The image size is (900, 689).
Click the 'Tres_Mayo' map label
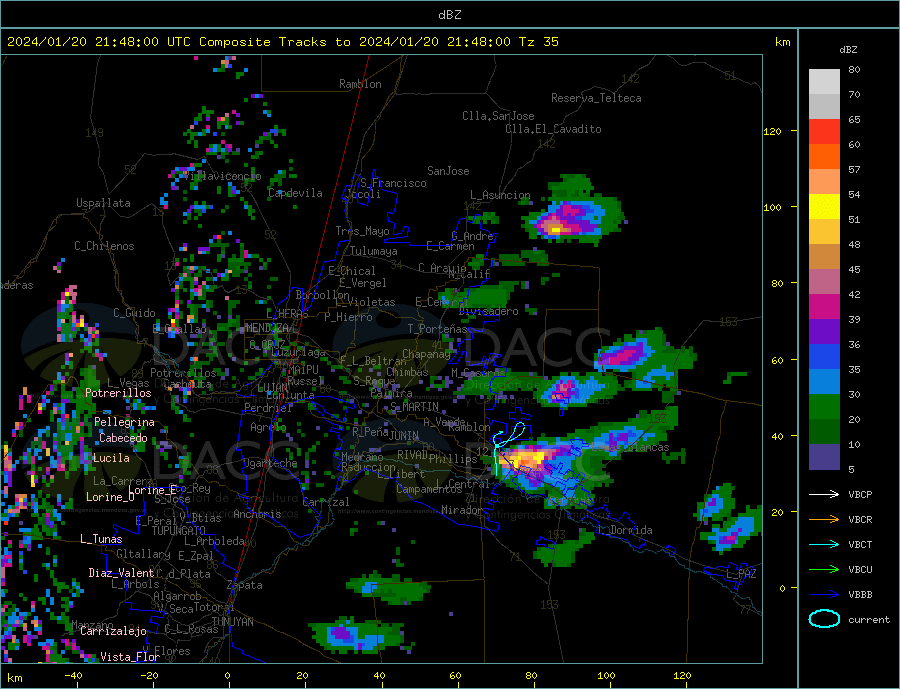[x=362, y=231]
